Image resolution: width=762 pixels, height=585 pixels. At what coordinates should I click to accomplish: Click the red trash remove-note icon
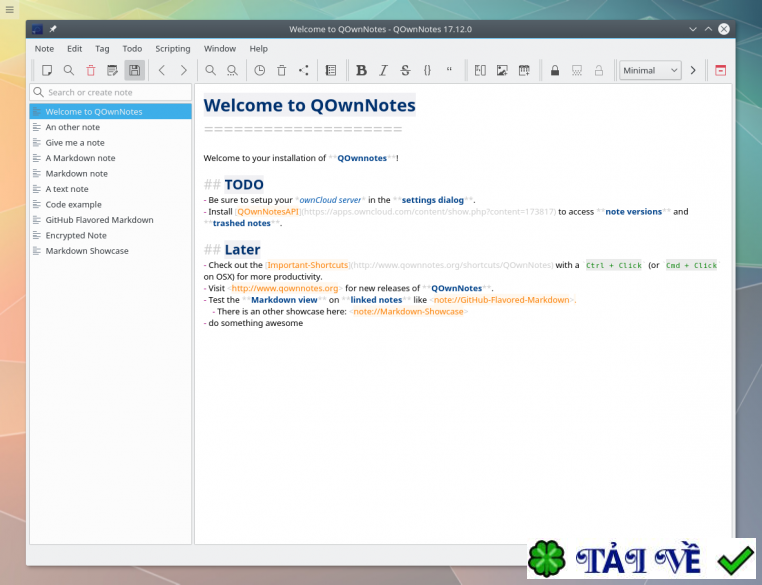(x=91, y=71)
